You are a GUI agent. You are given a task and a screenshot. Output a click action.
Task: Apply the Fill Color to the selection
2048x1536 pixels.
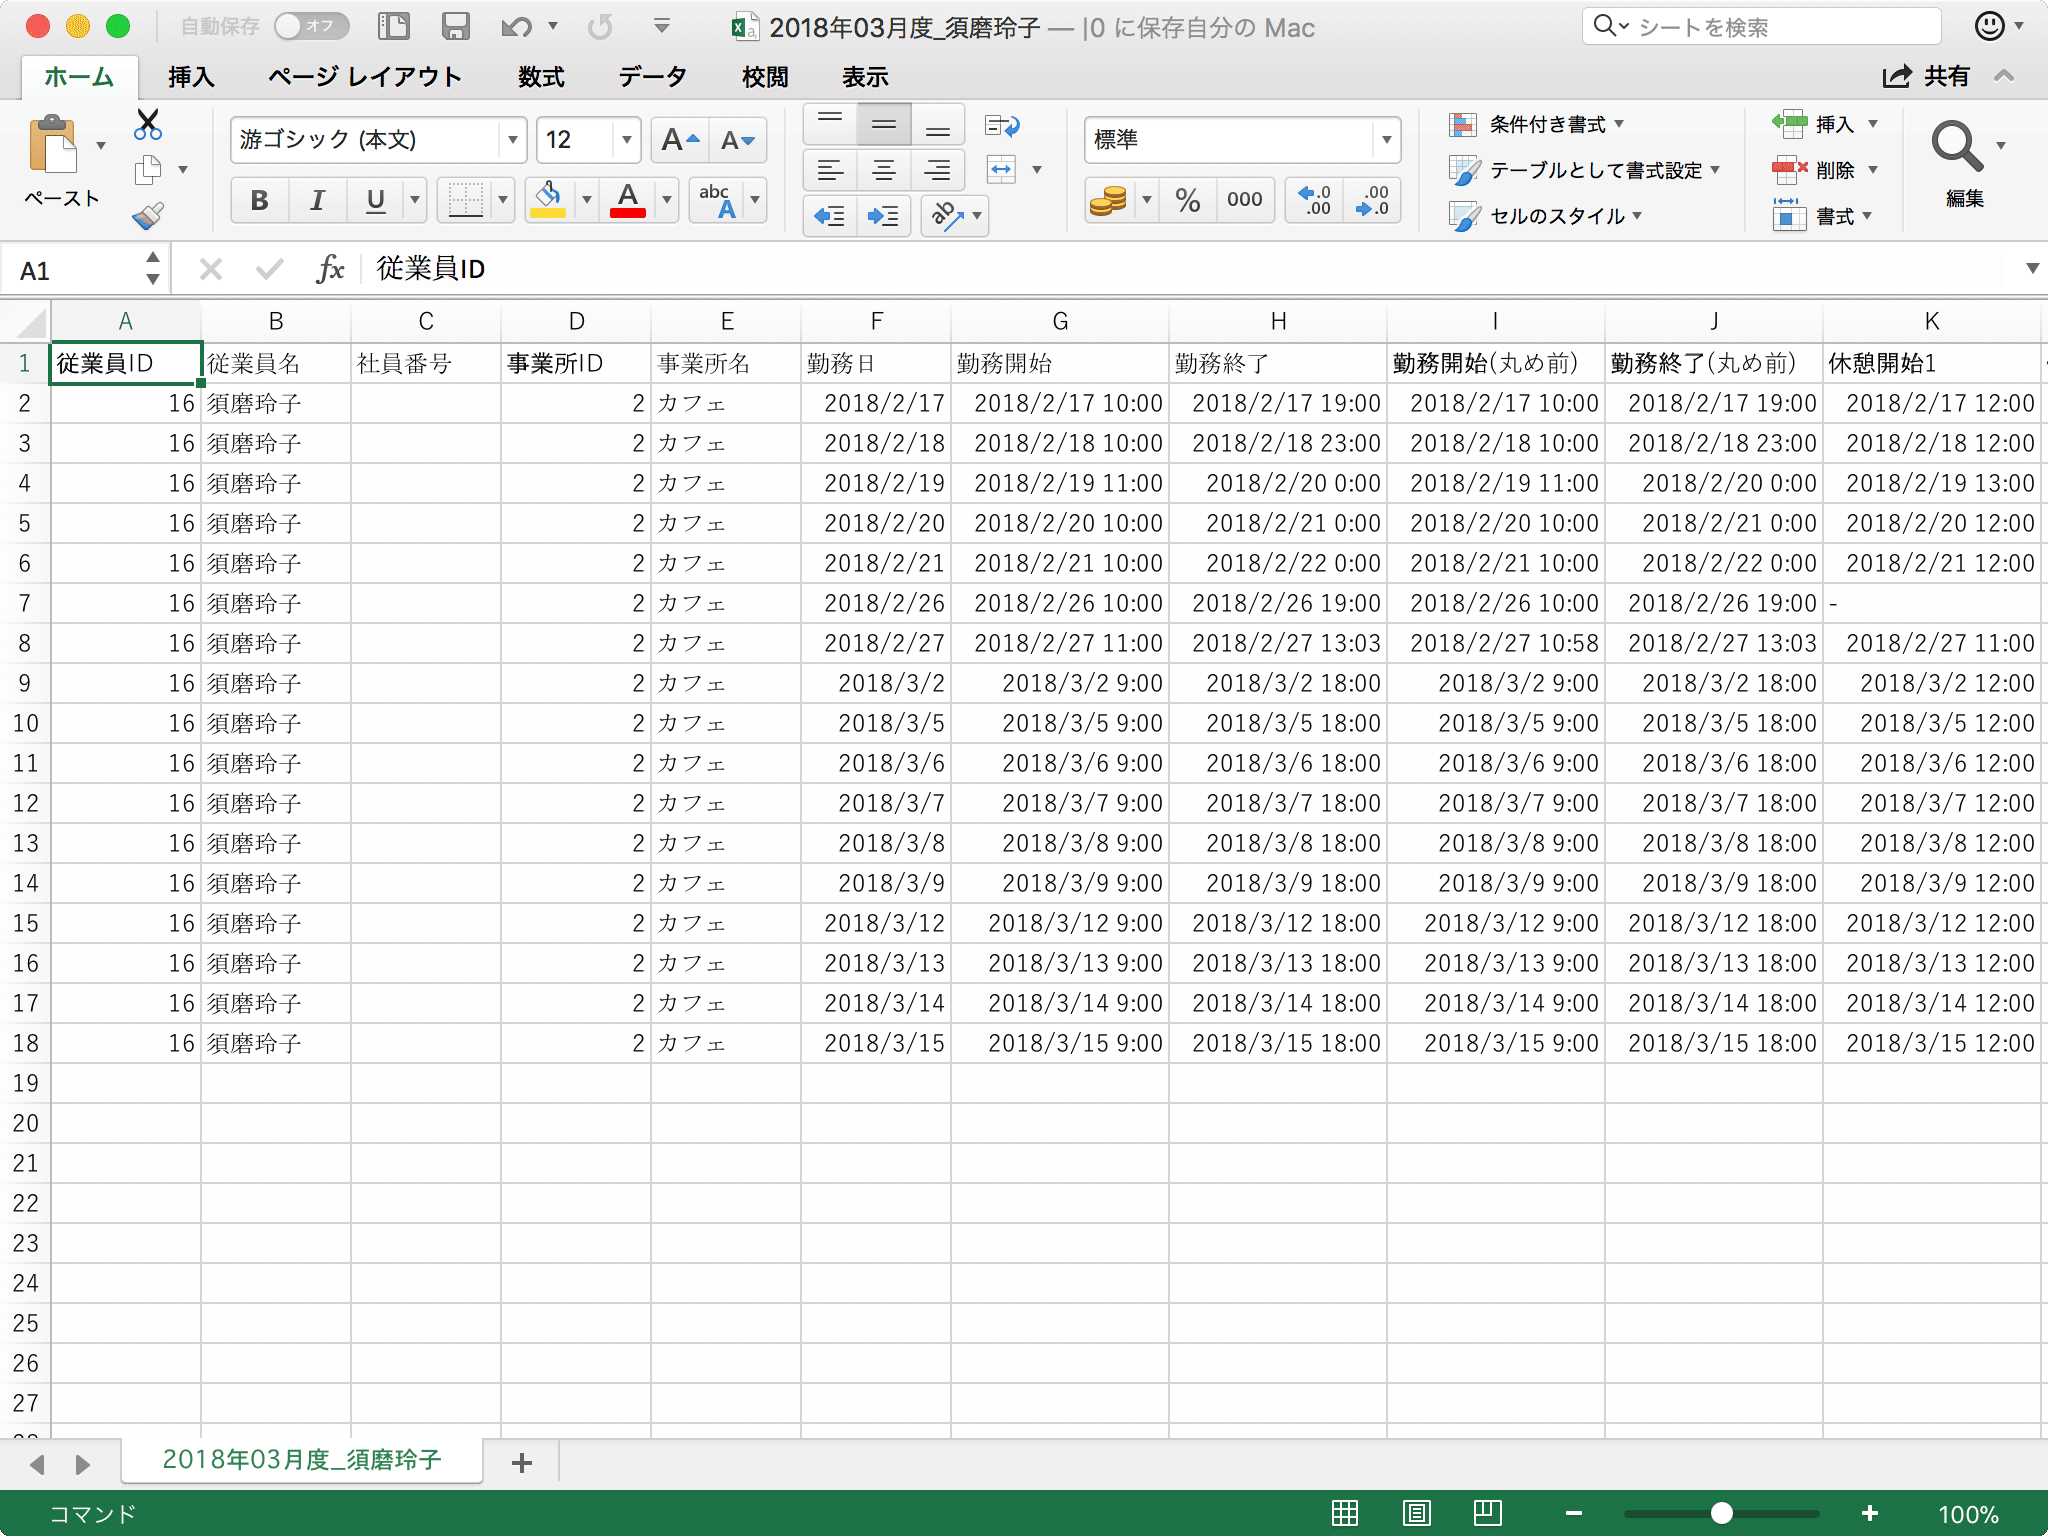(x=550, y=199)
